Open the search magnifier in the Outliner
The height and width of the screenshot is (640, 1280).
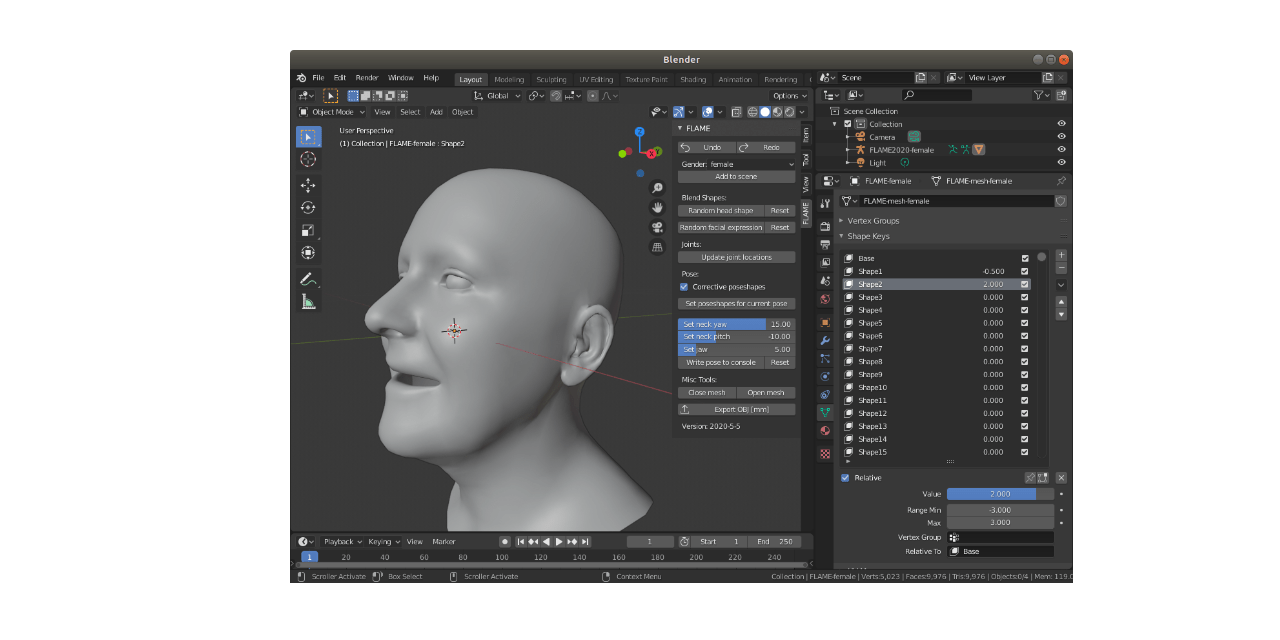pos(908,96)
